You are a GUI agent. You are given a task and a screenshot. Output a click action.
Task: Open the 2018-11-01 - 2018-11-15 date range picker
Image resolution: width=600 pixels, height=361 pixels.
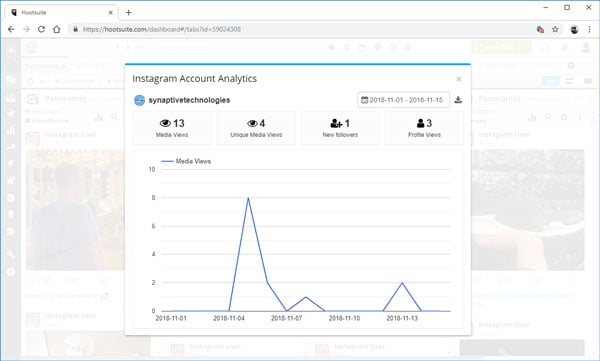403,100
